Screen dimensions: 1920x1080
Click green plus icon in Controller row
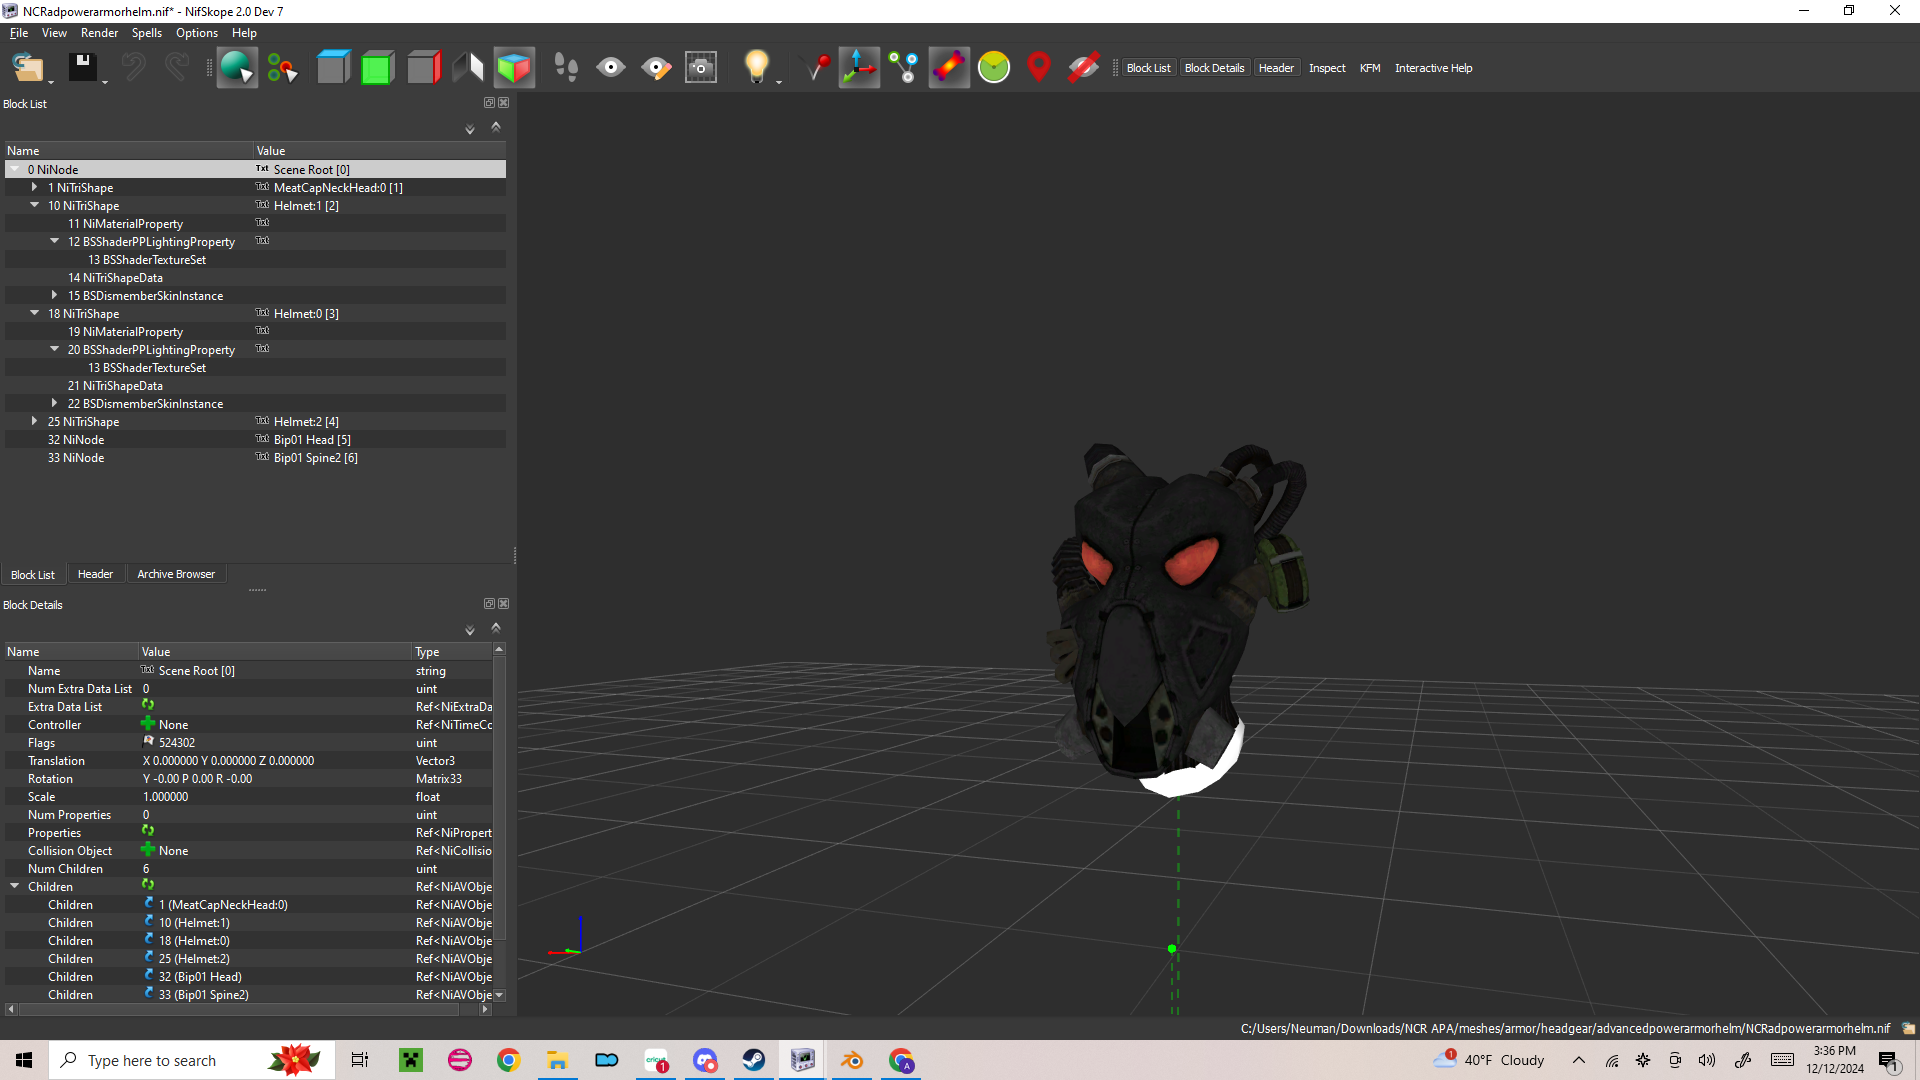click(x=148, y=723)
